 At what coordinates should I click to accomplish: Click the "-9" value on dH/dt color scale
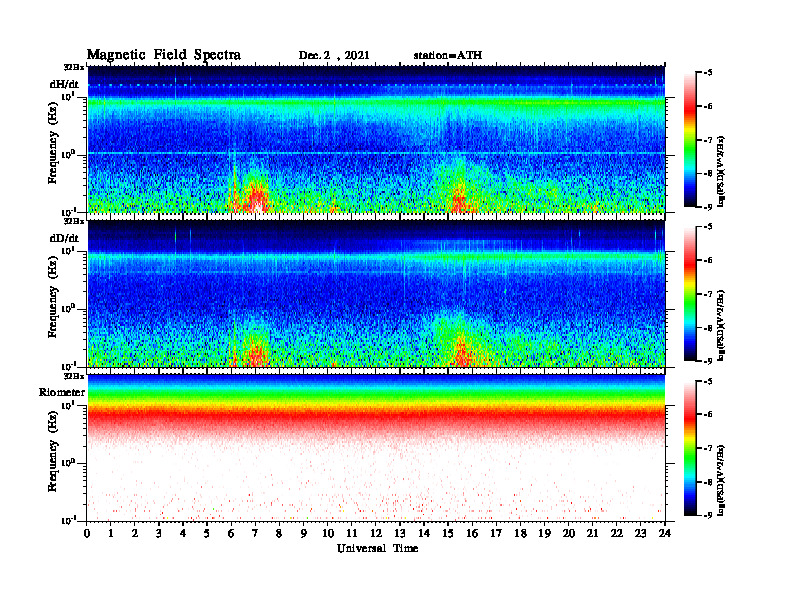click(x=708, y=207)
